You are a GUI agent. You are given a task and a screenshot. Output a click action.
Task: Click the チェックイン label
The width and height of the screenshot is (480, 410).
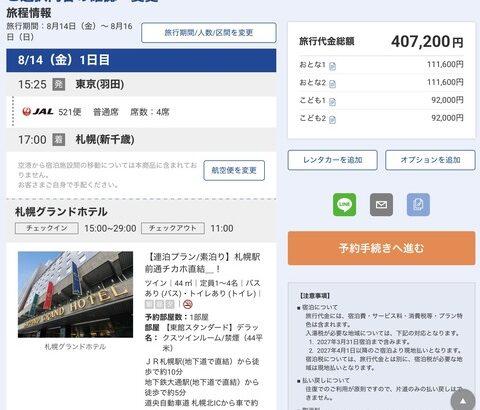pos(47,228)
